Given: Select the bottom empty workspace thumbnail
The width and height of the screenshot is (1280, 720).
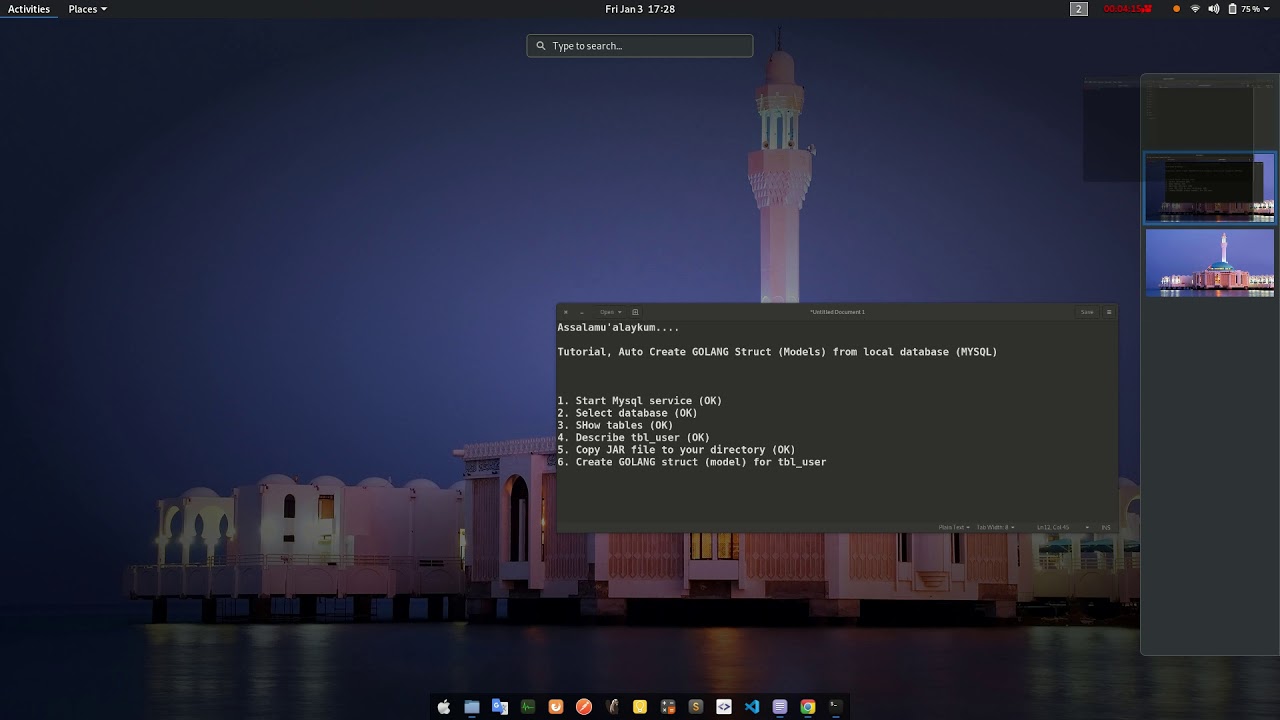Looking at the screenshot, I should pyautogui.click(x=1210, y=262).
